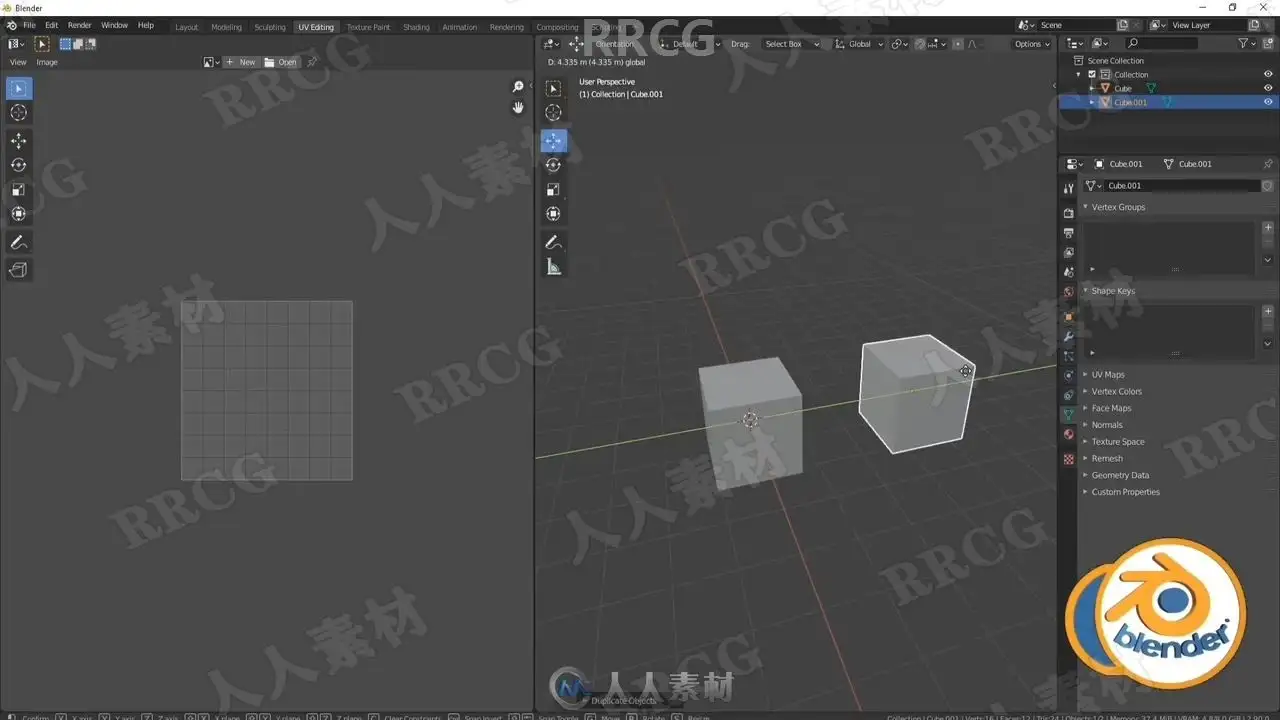Click the Zoom magnifier icon in UV editor

click(518, 88)
